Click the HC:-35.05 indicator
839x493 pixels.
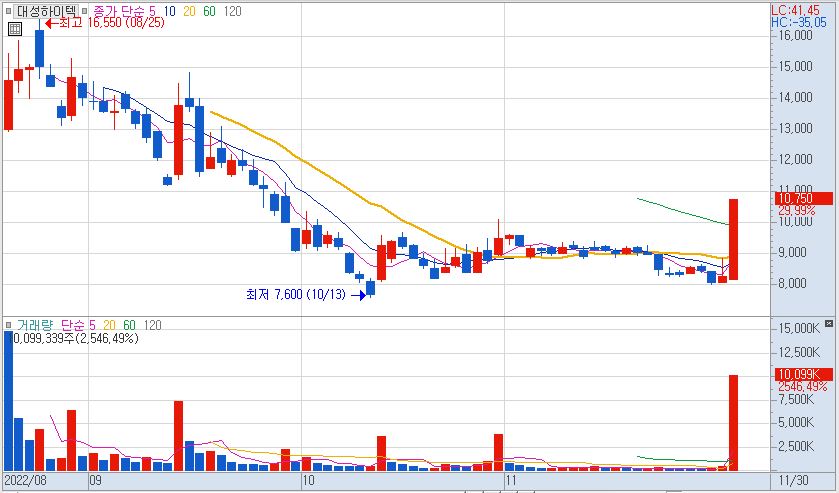click(x=799, y=22)
